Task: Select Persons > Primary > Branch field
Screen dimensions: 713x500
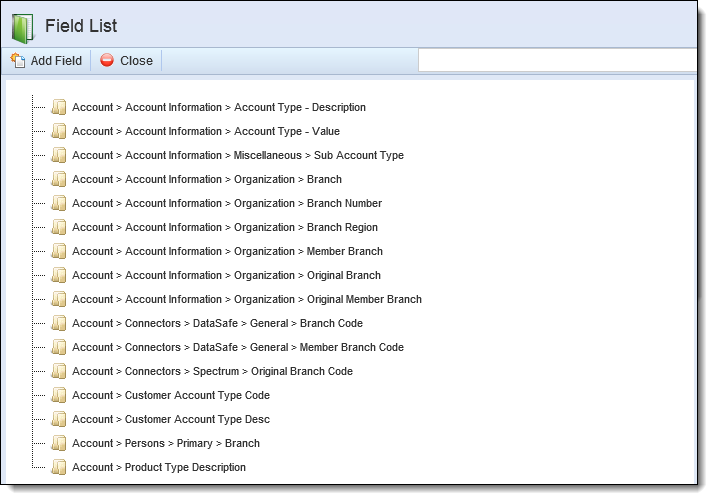Action: click(166, 443)
